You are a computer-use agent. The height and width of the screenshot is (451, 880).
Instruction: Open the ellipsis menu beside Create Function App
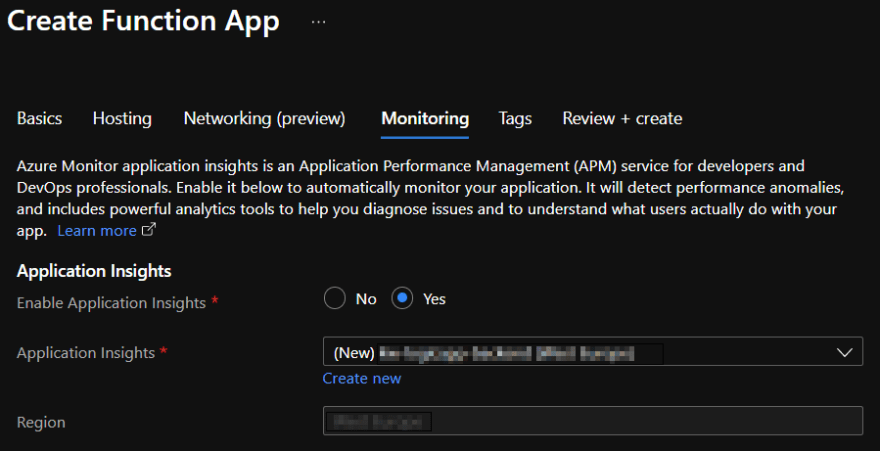point(318,22)
